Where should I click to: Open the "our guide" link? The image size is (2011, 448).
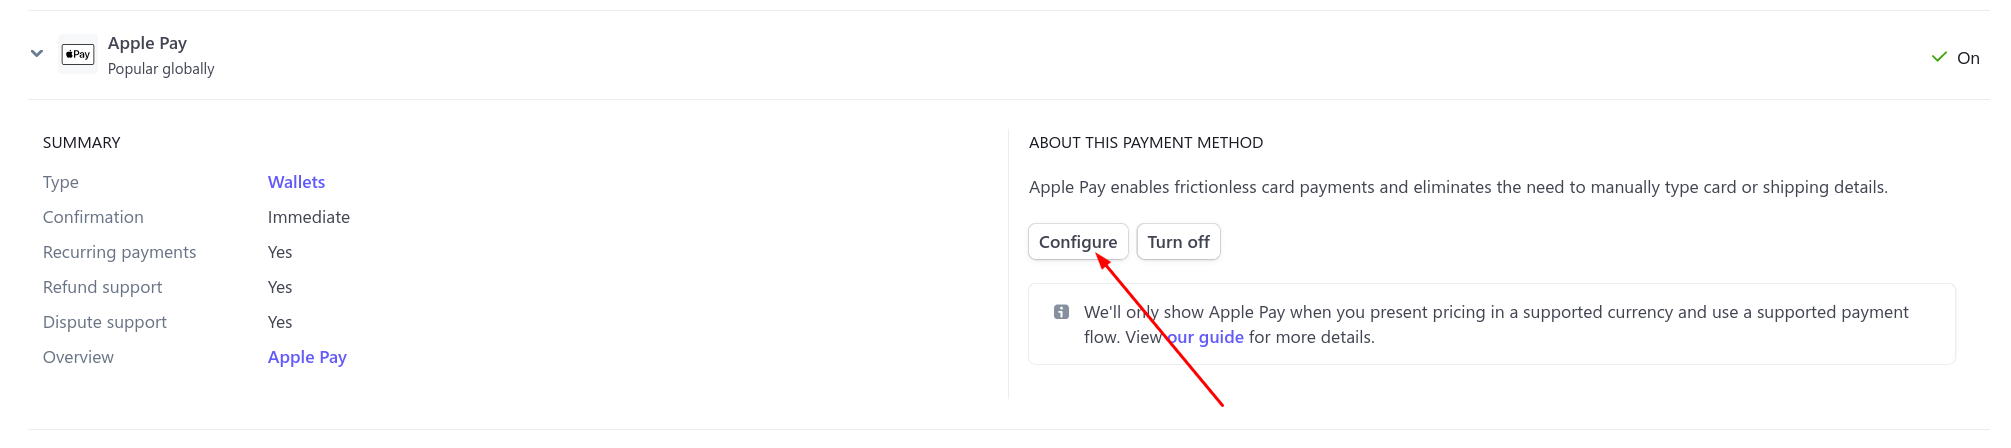(1205, 337)
